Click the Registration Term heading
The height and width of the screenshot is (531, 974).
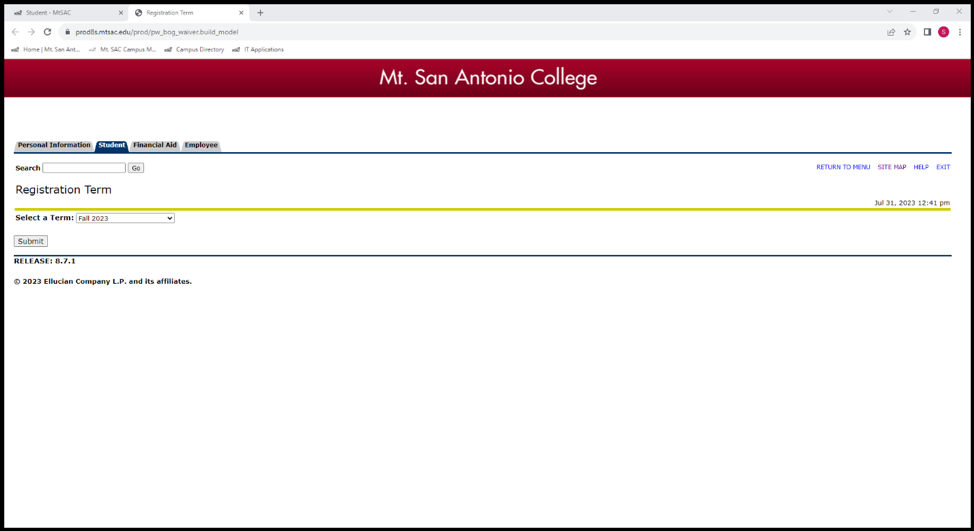(x=63, y=190)
